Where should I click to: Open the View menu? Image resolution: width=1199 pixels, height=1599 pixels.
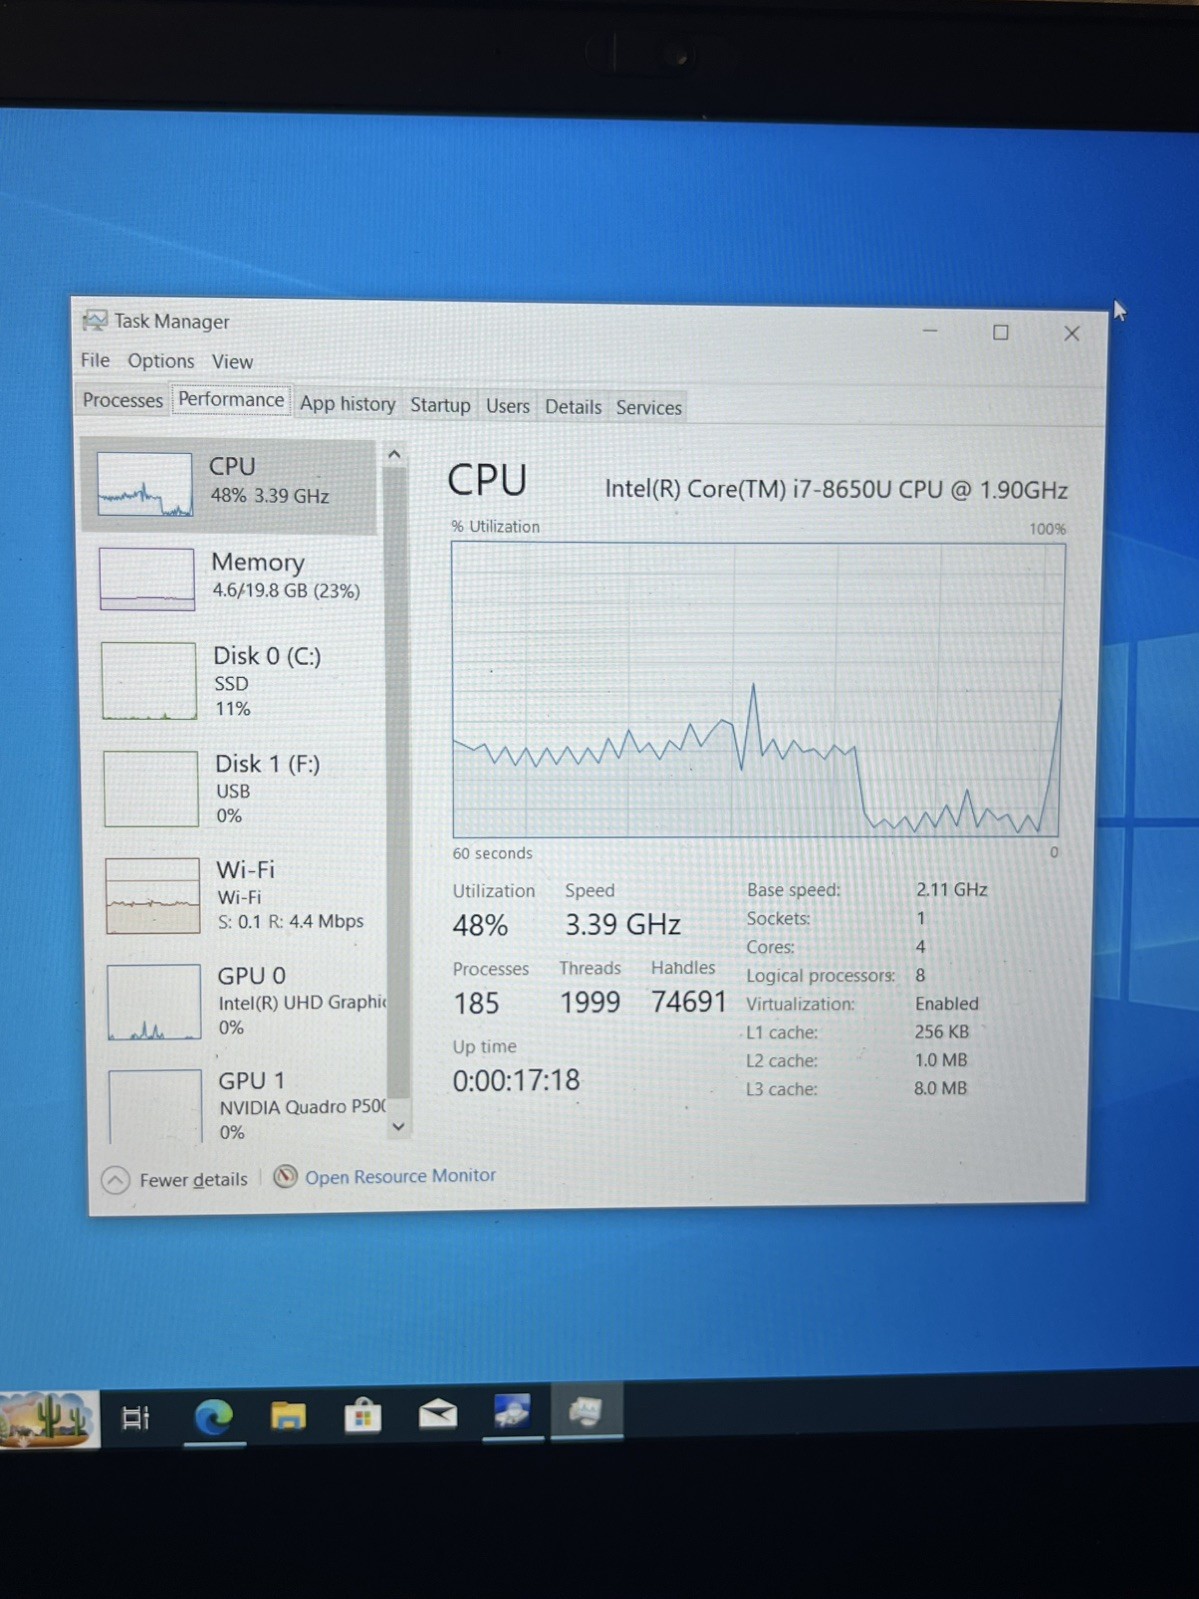(x=232, y=362)
